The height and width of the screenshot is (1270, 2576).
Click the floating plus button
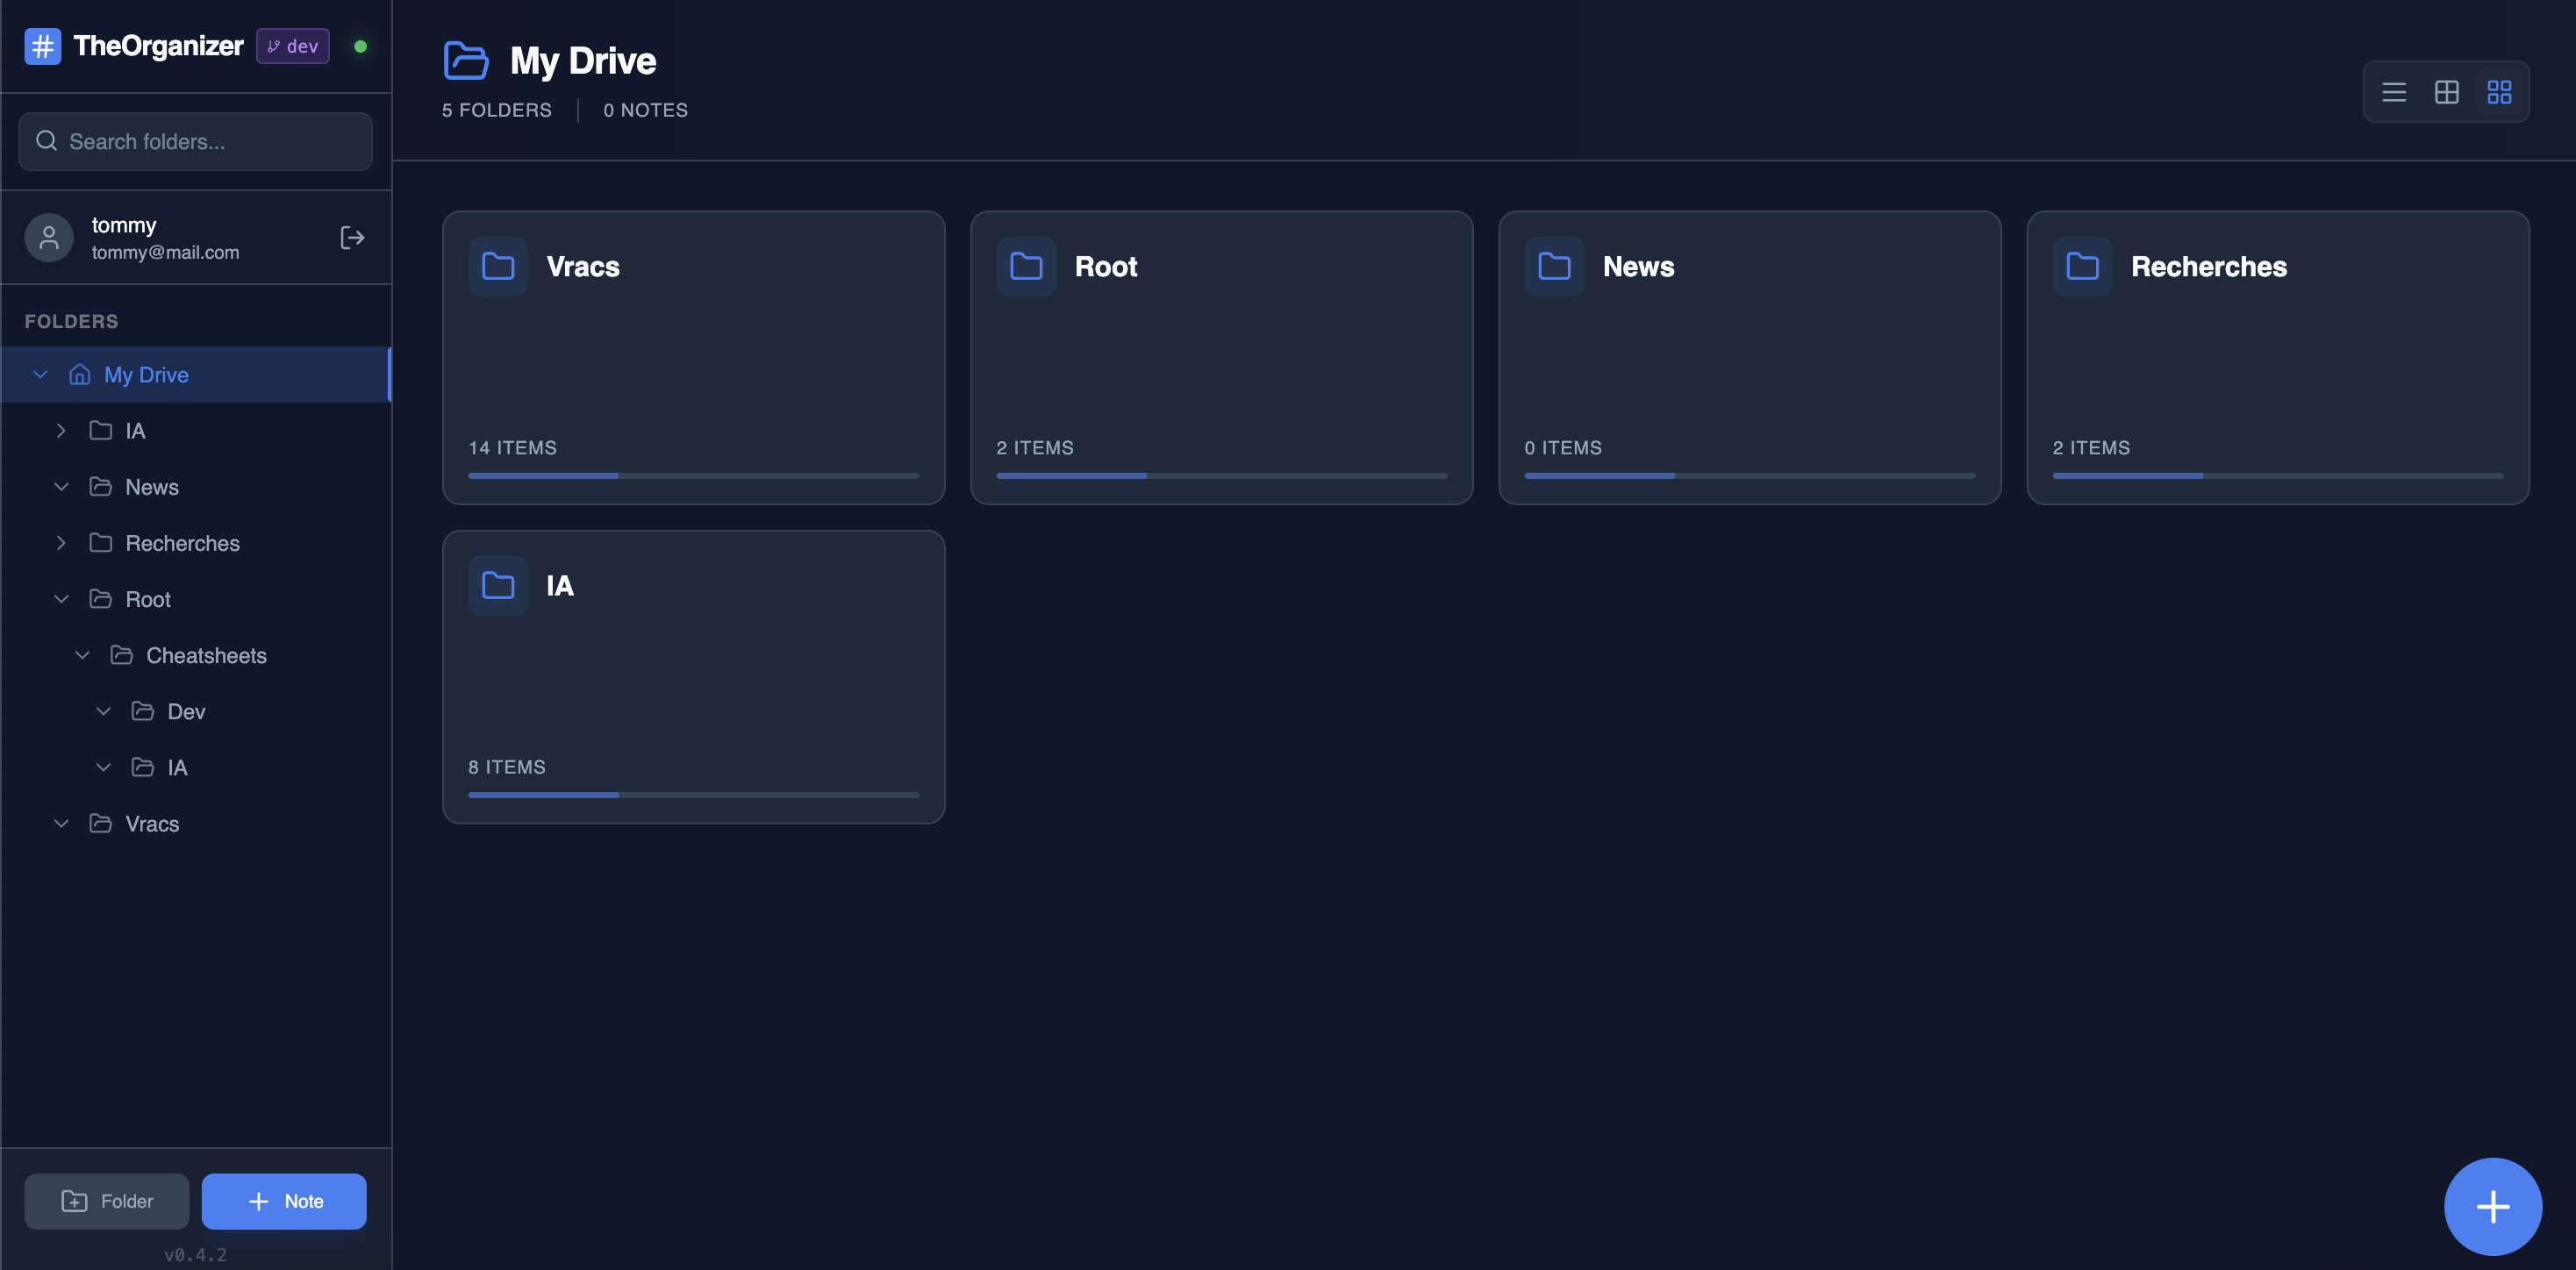pyautogui.click(x=2492, y=1206)
